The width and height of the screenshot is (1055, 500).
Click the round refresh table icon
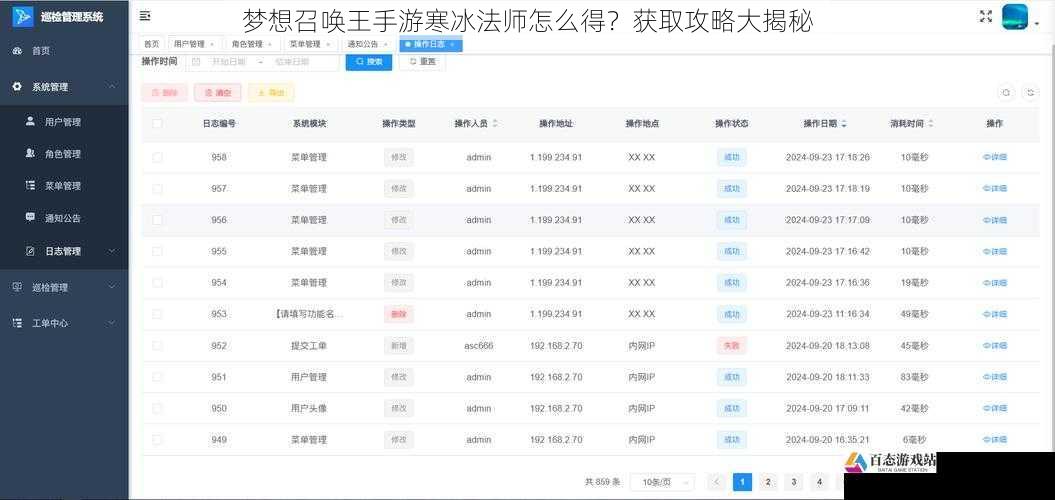tap(1030, 93)
